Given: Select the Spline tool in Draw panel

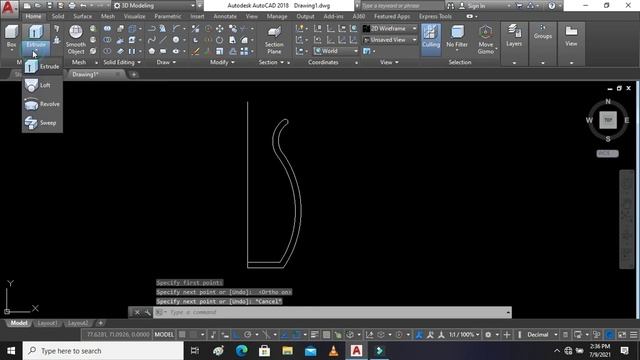Looking at the screenshot, I should [x=151, y=40].
